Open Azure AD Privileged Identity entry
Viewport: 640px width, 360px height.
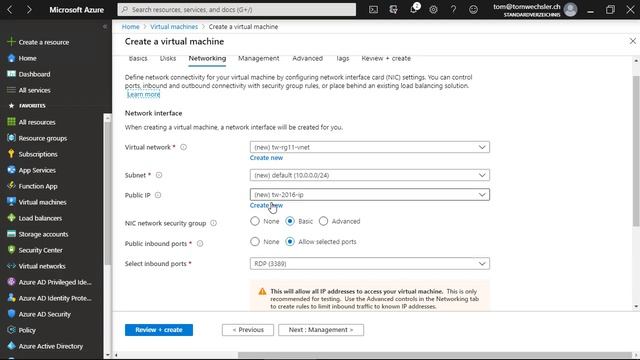click(x=55, y=282)
